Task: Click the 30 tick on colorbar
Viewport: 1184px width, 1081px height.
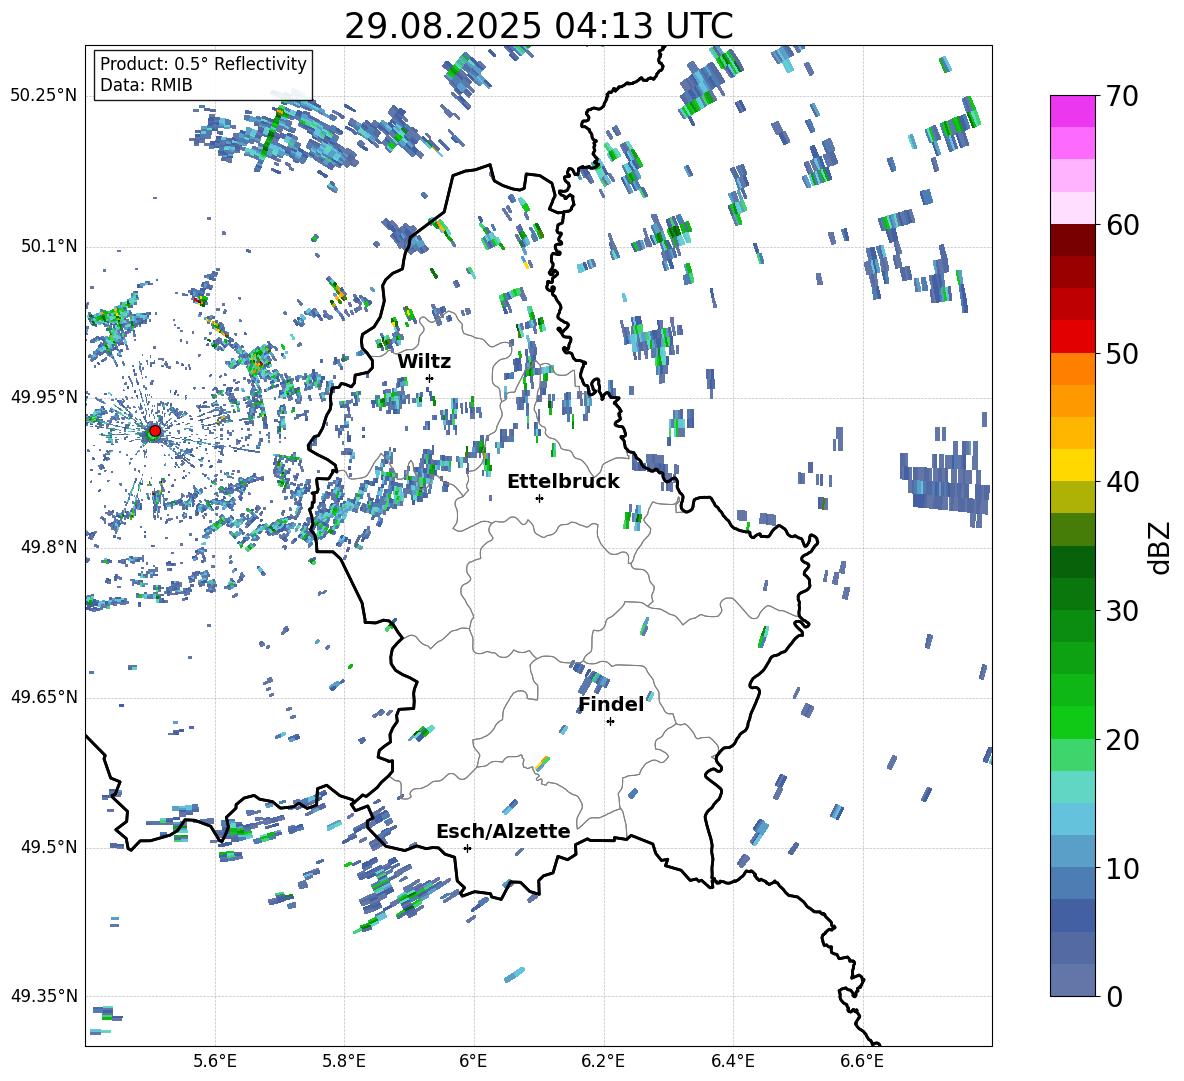Action: pos(1121,611)
